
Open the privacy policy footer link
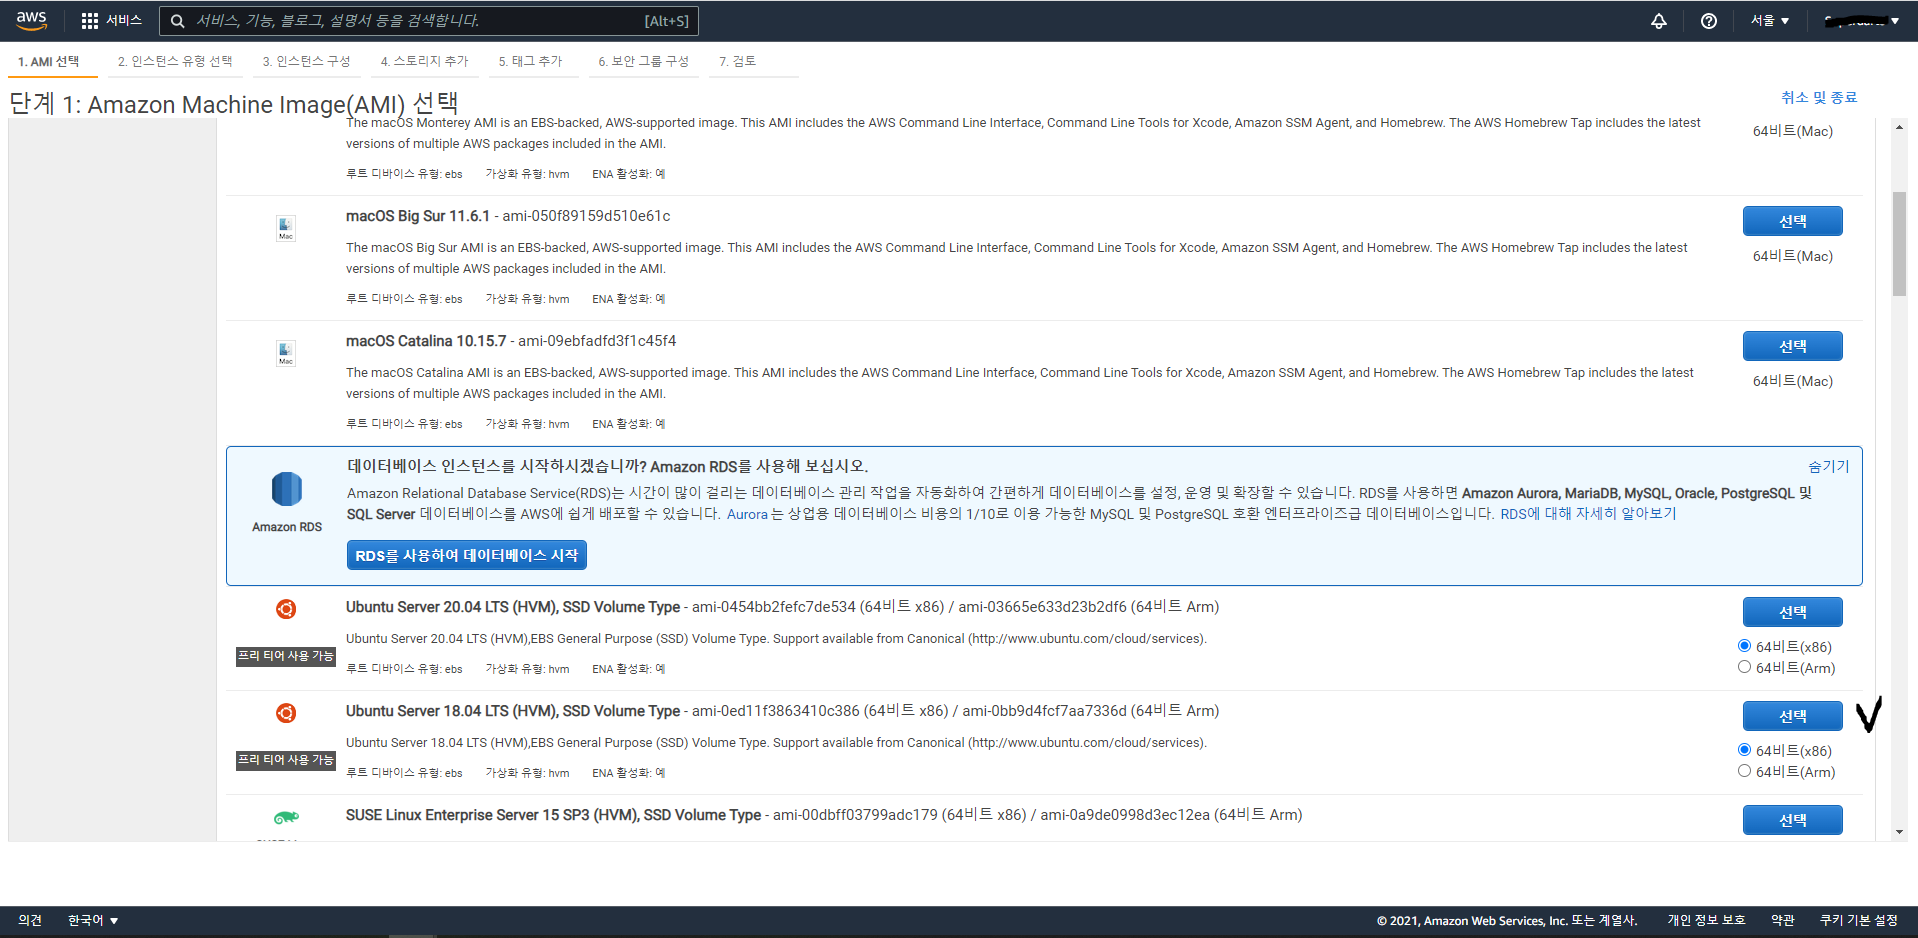click(x=1706, y=920)
